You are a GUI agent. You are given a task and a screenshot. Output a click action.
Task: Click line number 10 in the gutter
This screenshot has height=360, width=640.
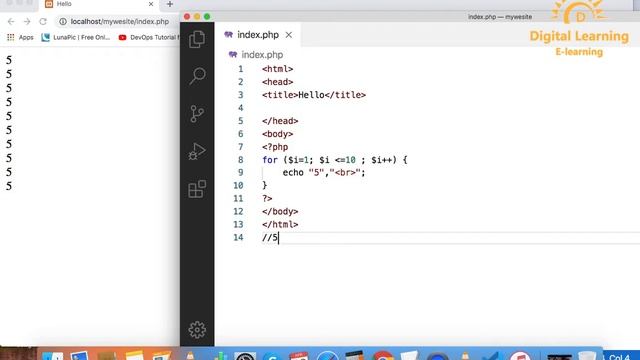coord(238,186)
